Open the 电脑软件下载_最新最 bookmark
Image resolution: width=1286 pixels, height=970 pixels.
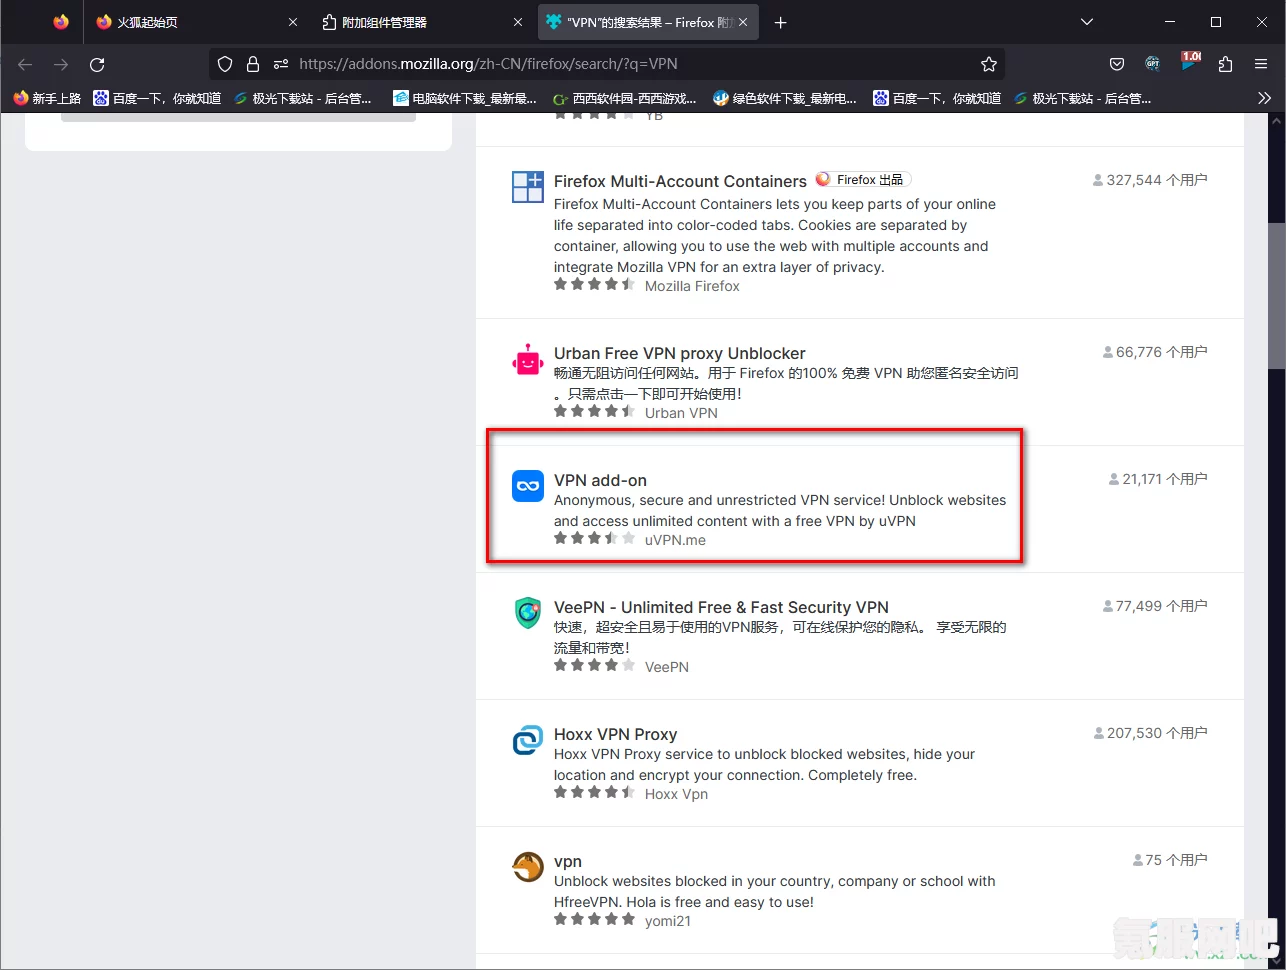pyautogui.click(x=465, y=98)
